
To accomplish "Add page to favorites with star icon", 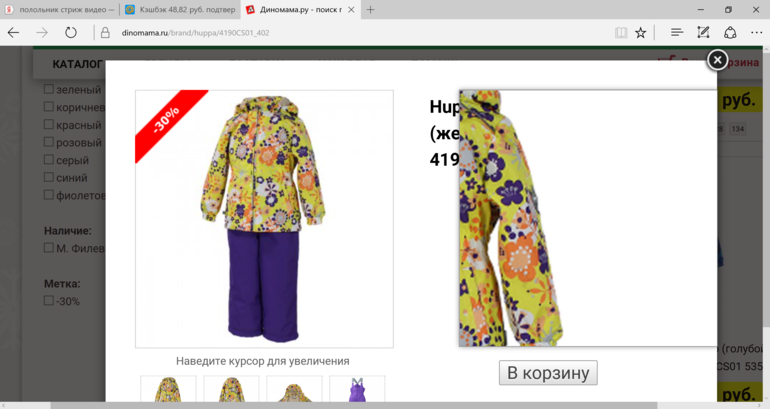I will click(641, 32).
